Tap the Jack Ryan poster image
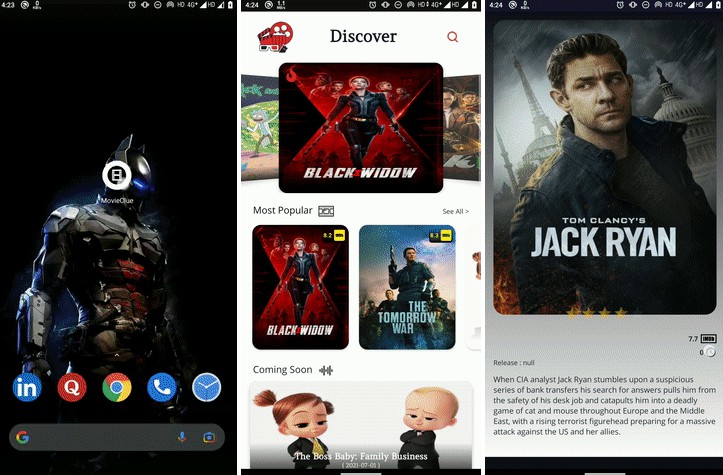Viewport: 723px width, 475px height. point(604,167)
